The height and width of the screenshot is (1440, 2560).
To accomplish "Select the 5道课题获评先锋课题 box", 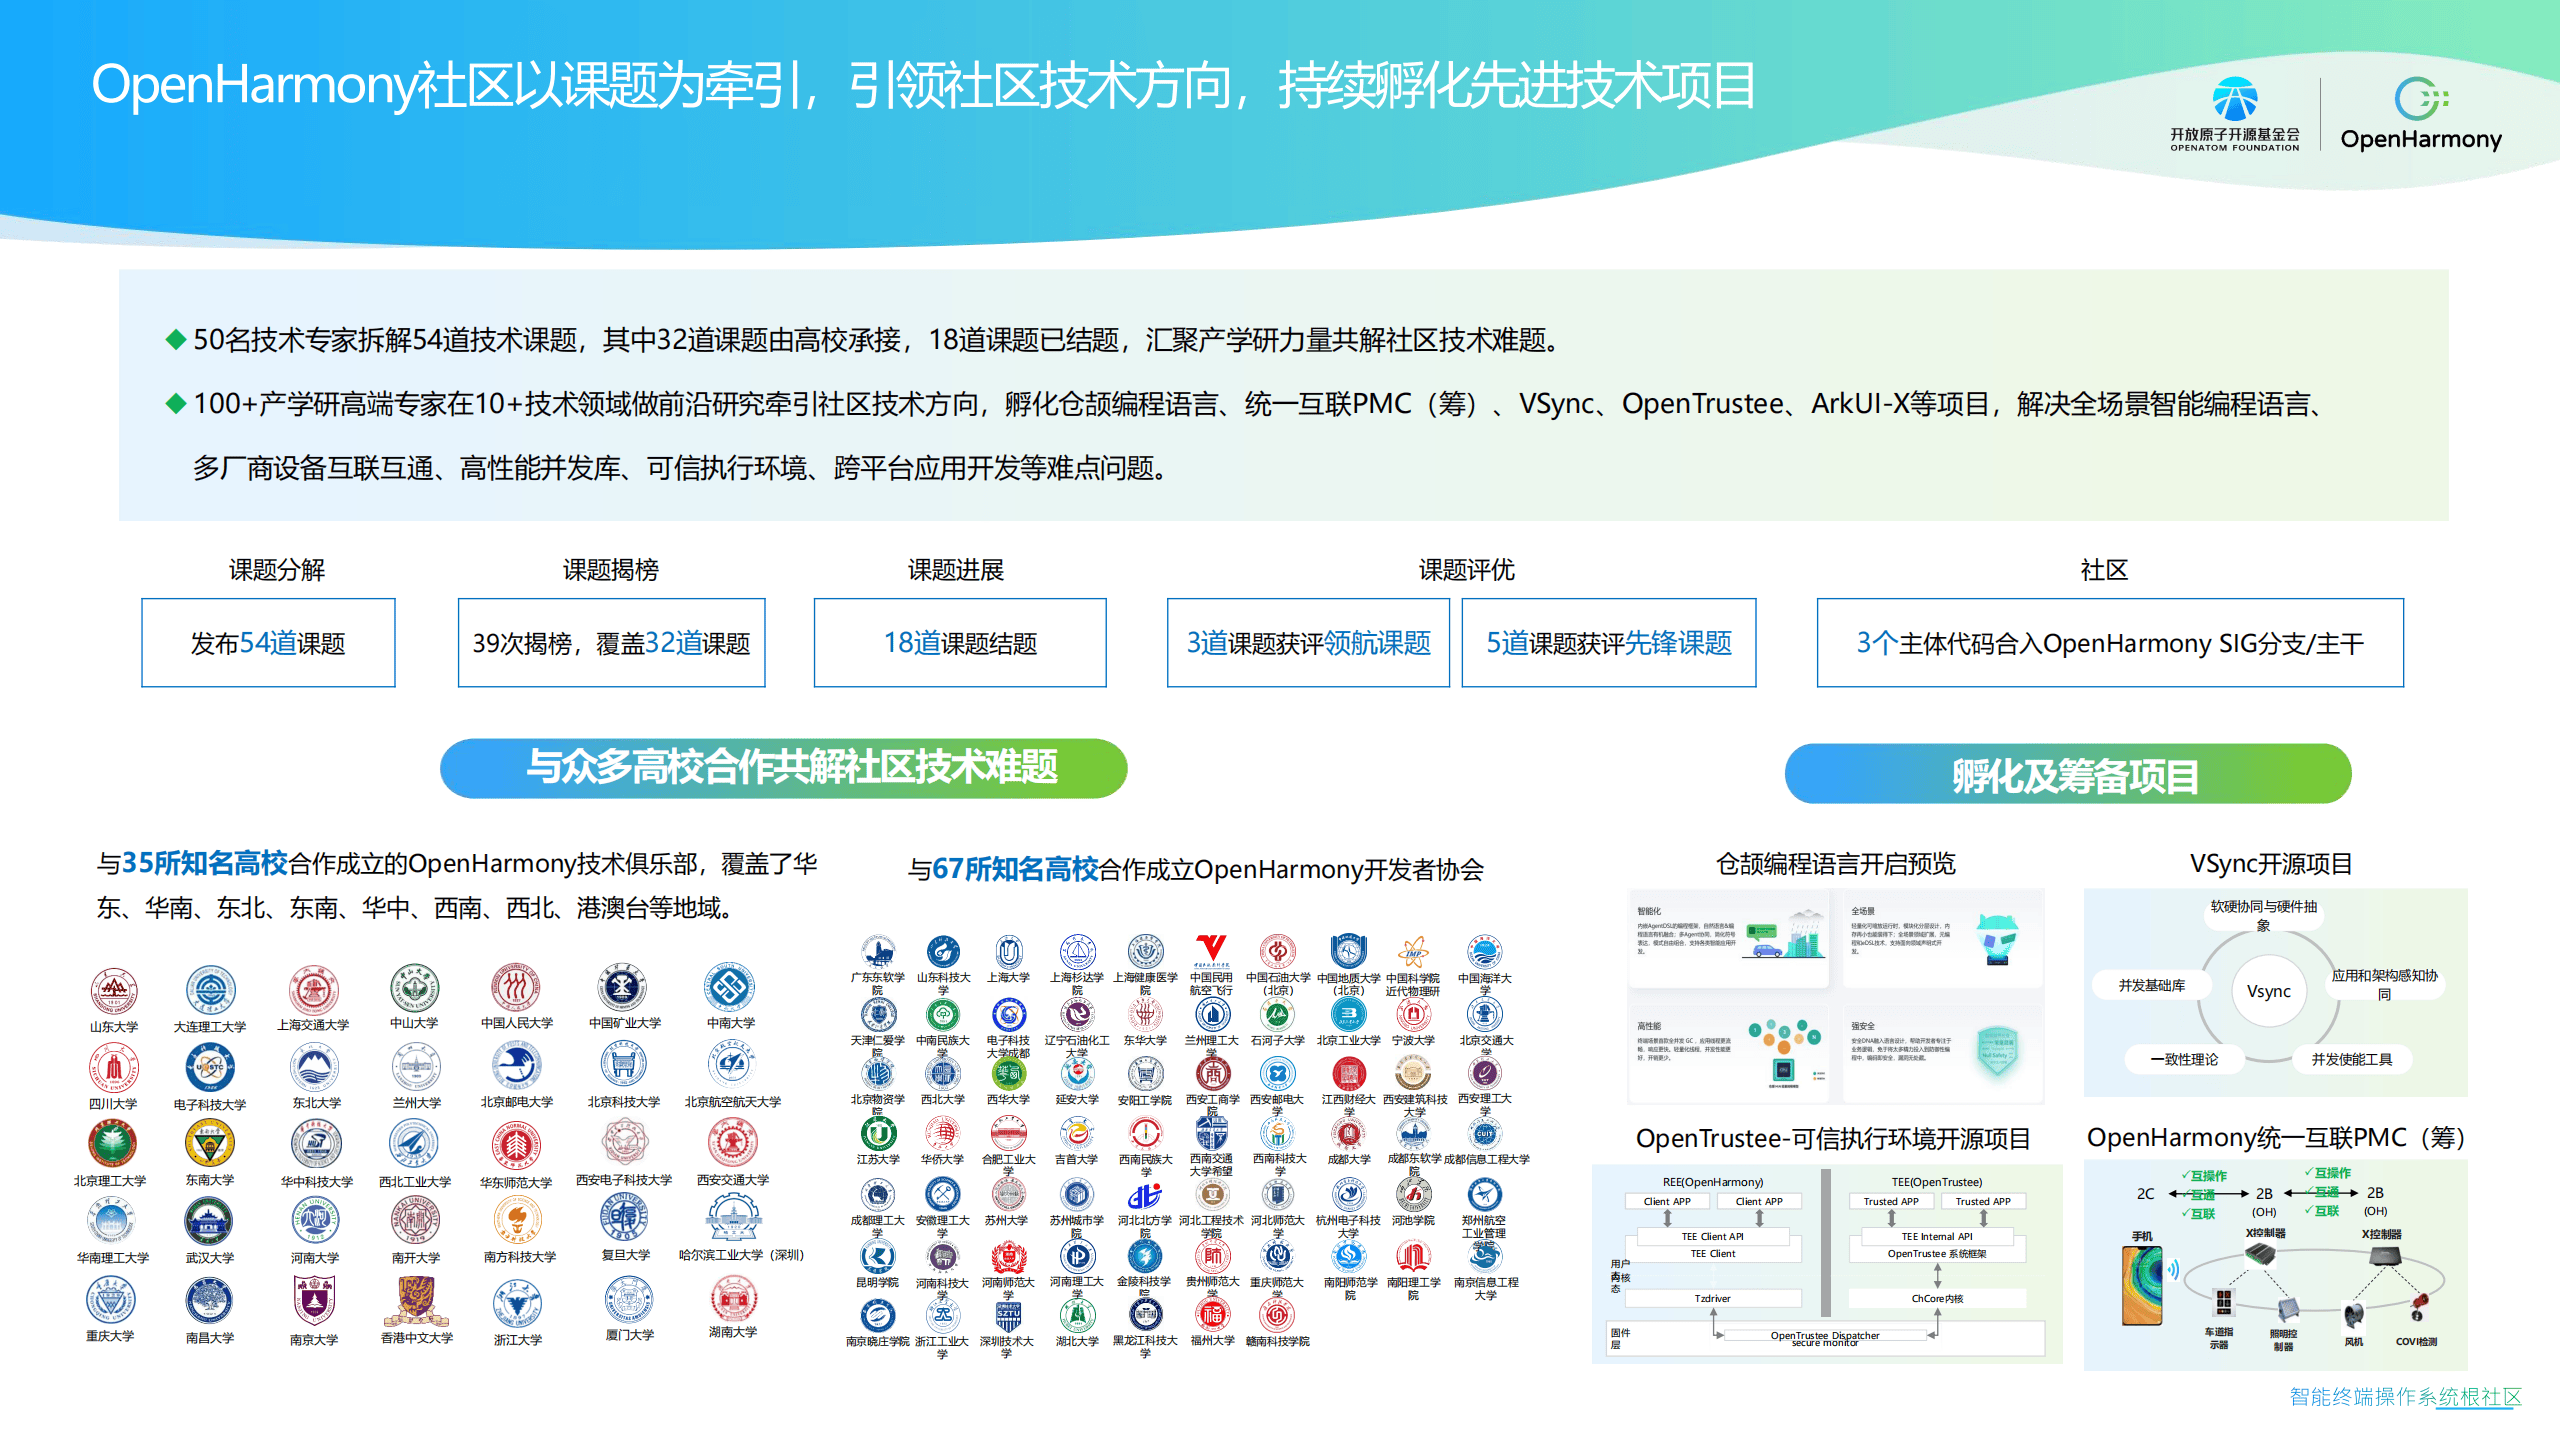I will point(1609,643).
